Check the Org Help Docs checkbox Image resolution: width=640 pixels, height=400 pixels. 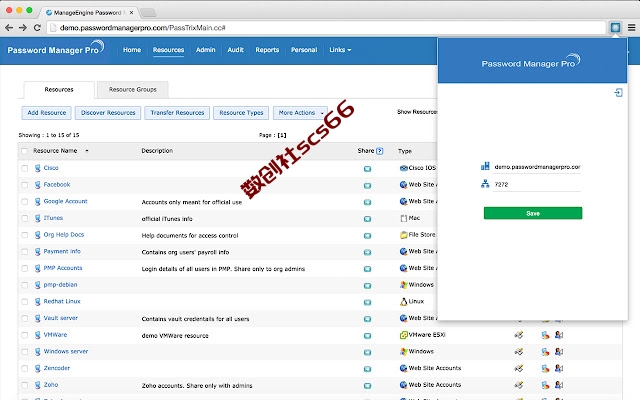[24, 235]
